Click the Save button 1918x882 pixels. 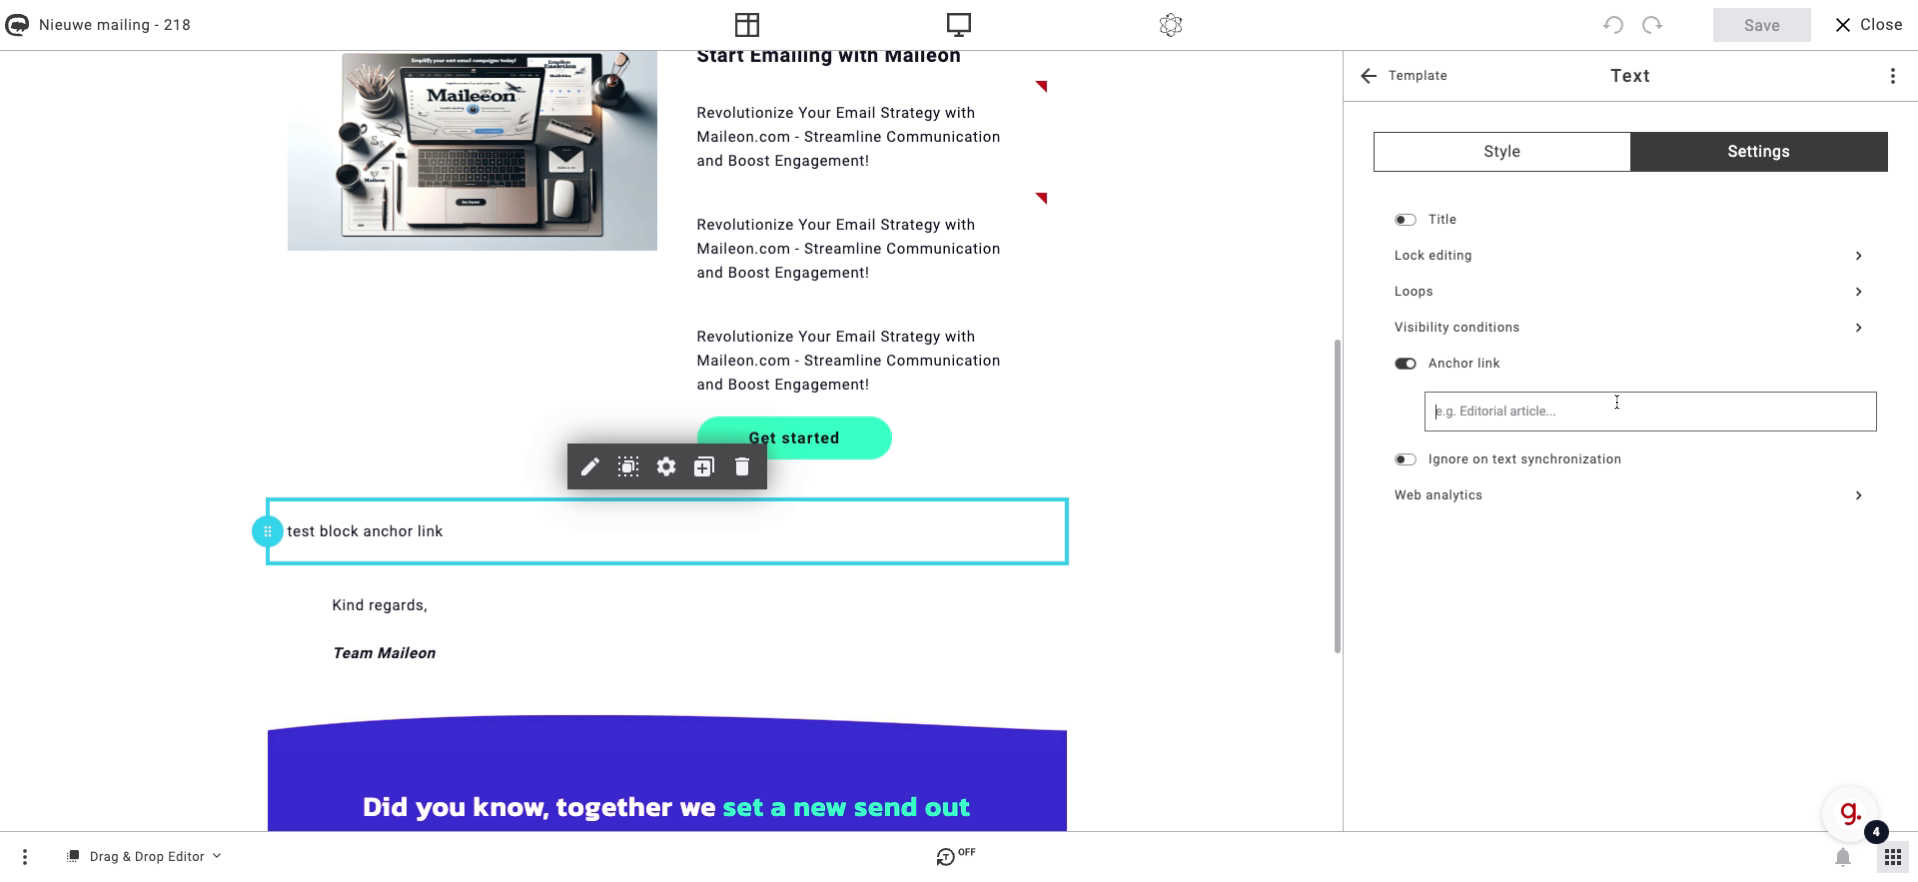[1761, 25]
